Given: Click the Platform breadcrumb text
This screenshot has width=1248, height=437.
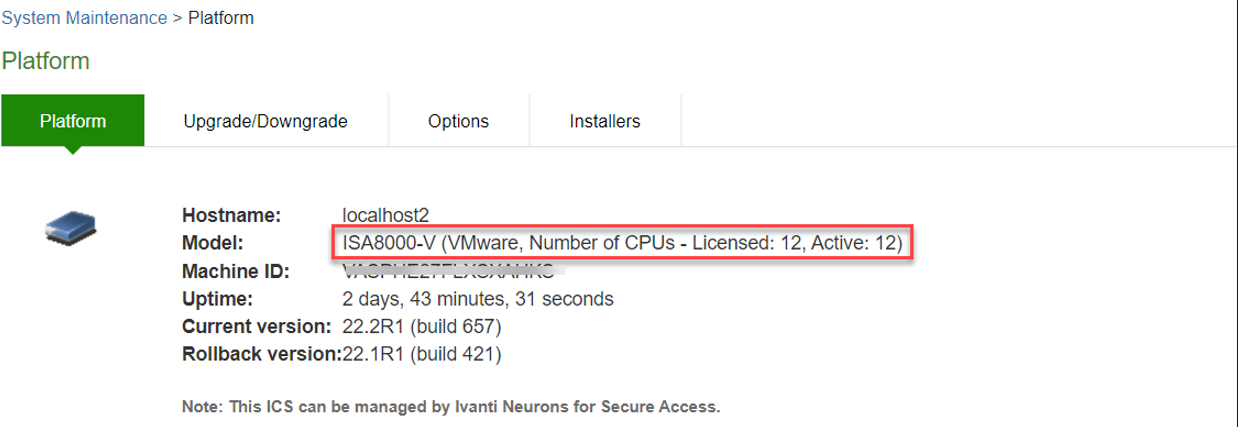Looking at the screenshot, I should (x=221, y=18).
